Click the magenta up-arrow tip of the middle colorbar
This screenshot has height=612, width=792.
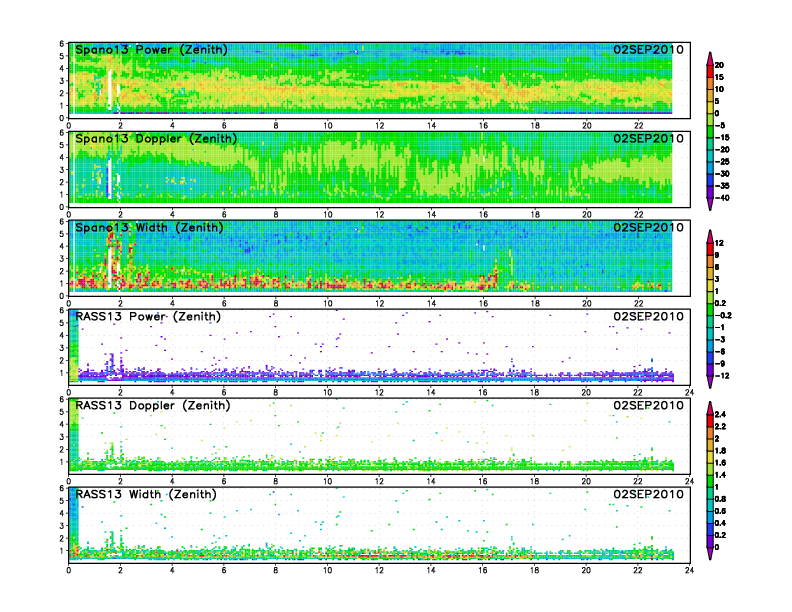[x=710, y=235]
